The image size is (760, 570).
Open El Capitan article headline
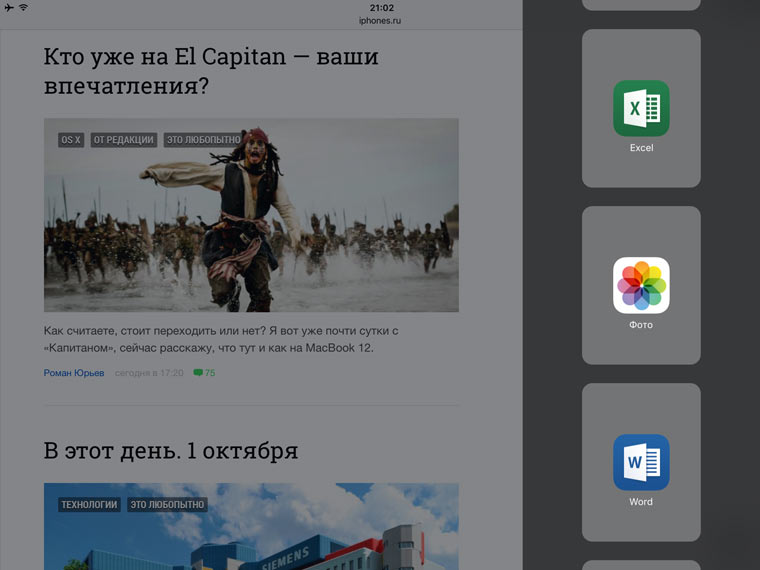click(211, 71)
